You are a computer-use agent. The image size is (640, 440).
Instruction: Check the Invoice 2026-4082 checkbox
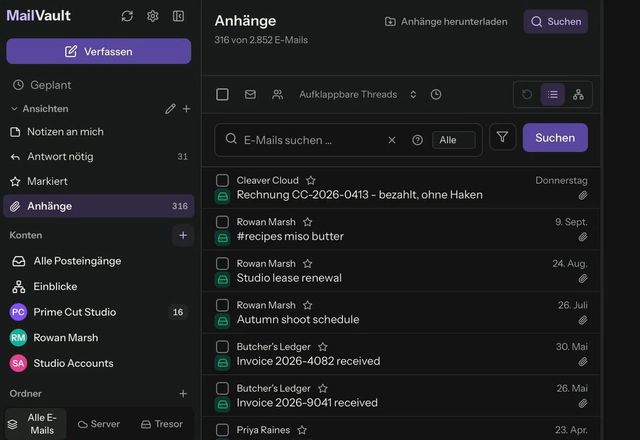[x=222, y=347]
